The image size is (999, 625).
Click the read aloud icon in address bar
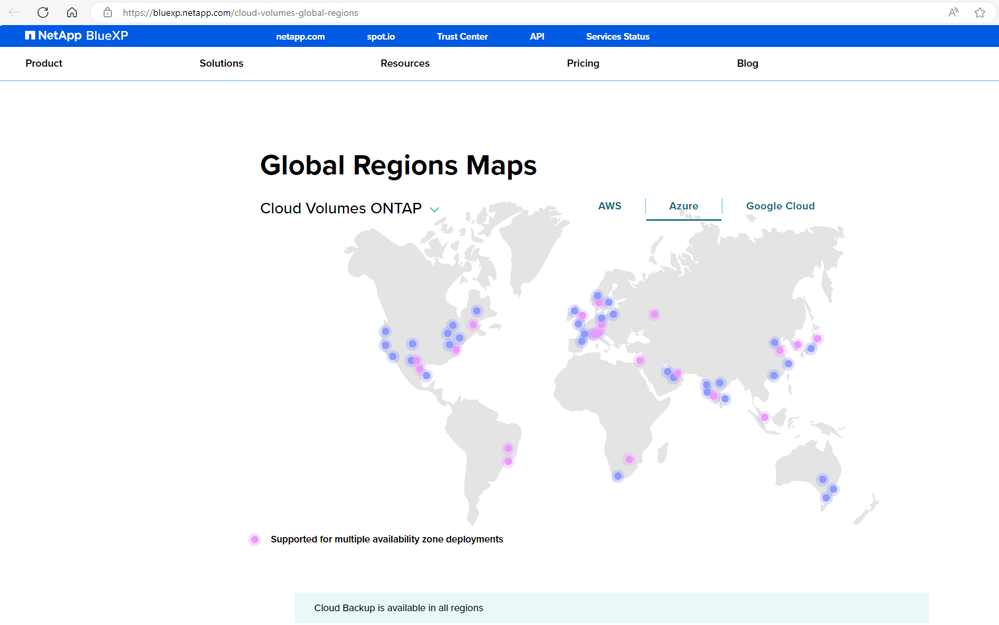click(953, 13)
